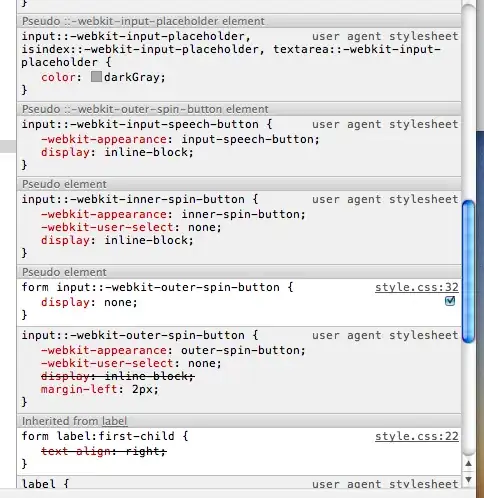Open the style.css:32 source link

(417, 287)
